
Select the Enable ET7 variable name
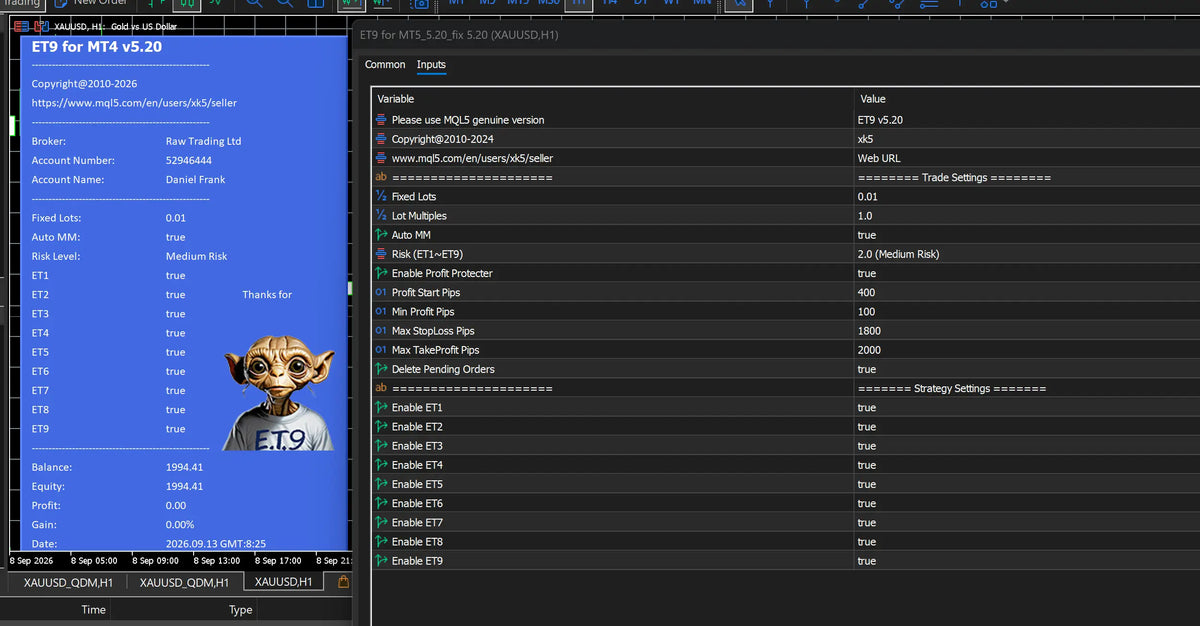tap(417, 522)
